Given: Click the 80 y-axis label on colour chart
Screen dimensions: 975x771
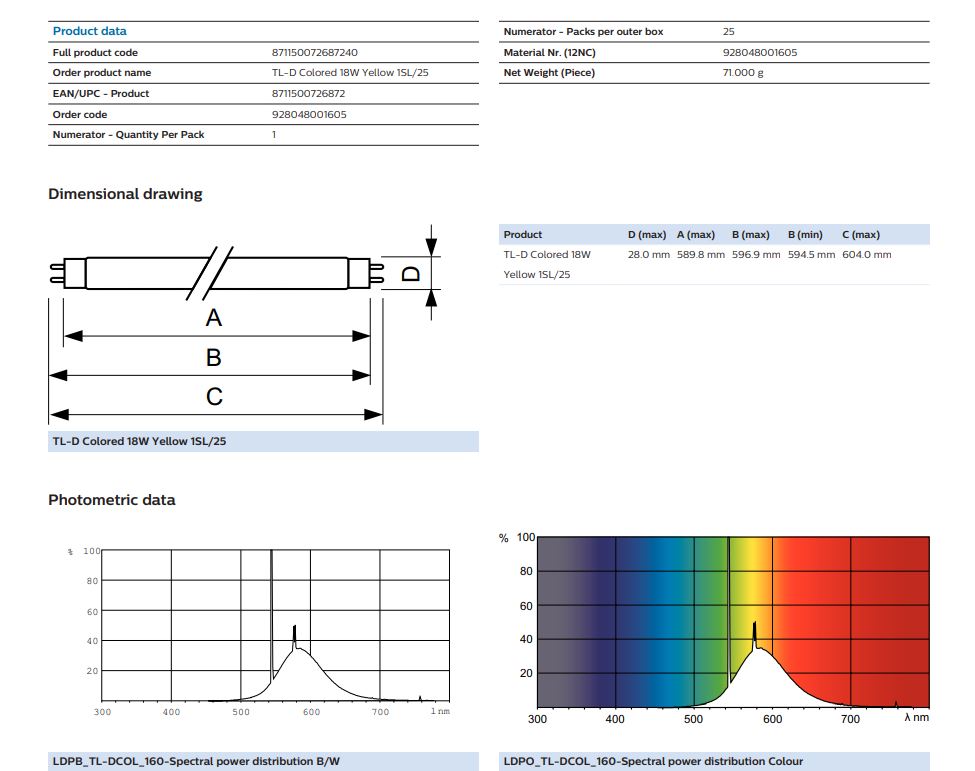Looking at the screenshot, I should click(526, 571).
